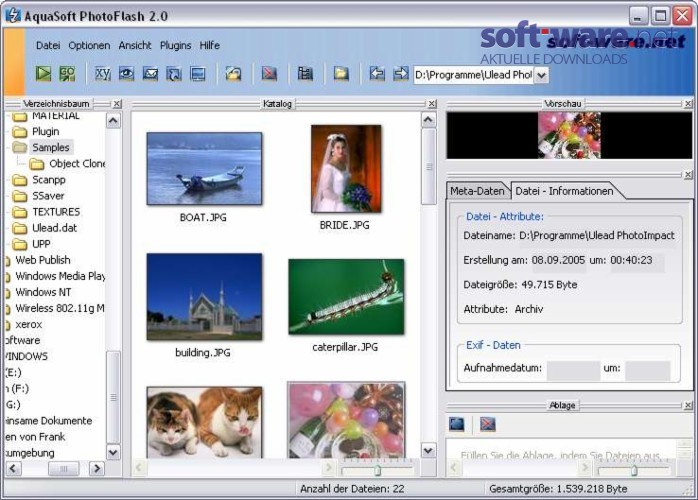Screen dimensions: 698x500
Task: Adjust the Katalog thumbnail size slider
Action: pos(377,470)
